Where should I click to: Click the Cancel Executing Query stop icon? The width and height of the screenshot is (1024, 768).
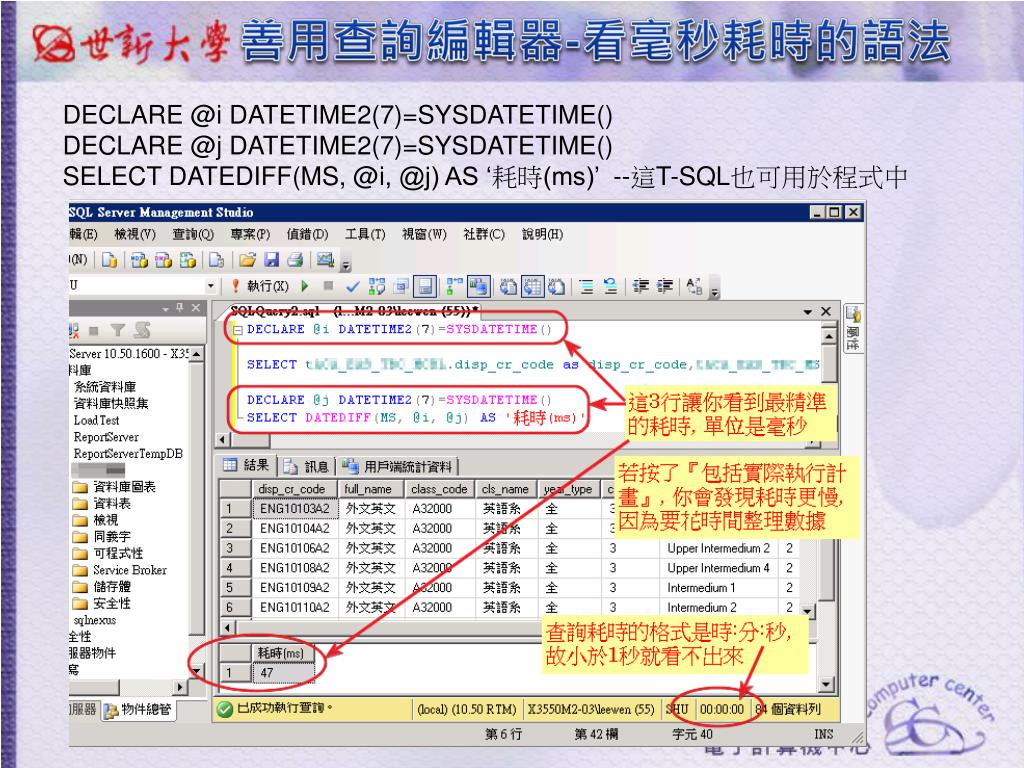point(328,285)
